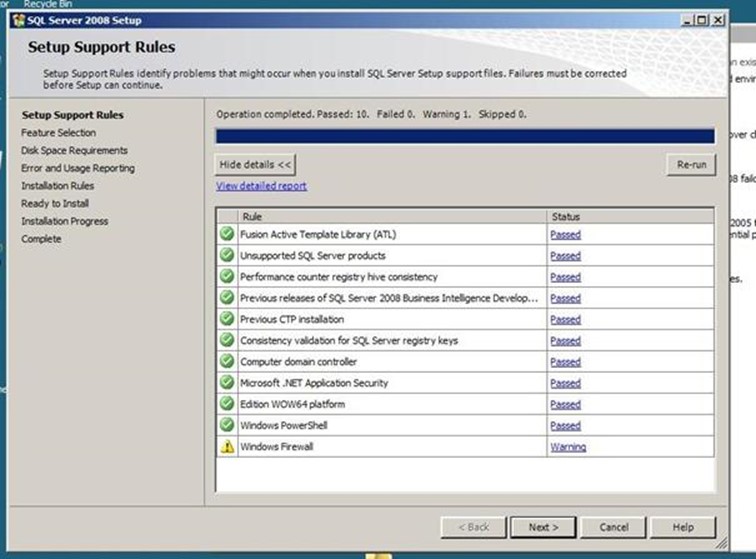
Task: Open Passed status for Previous CTP installation
Action: point(566,320)
